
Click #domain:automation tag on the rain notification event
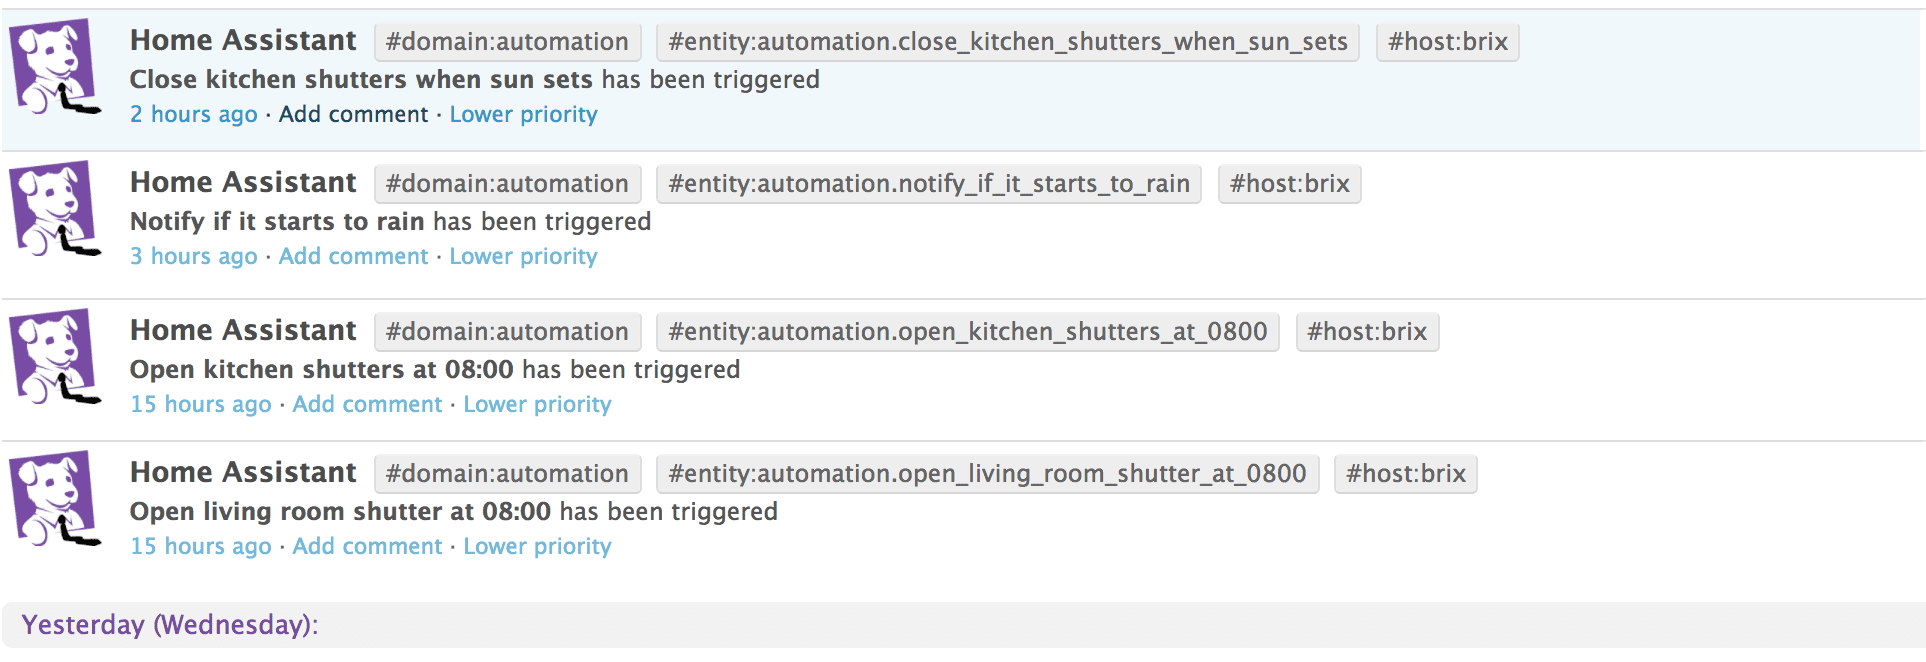click(507, 184)
